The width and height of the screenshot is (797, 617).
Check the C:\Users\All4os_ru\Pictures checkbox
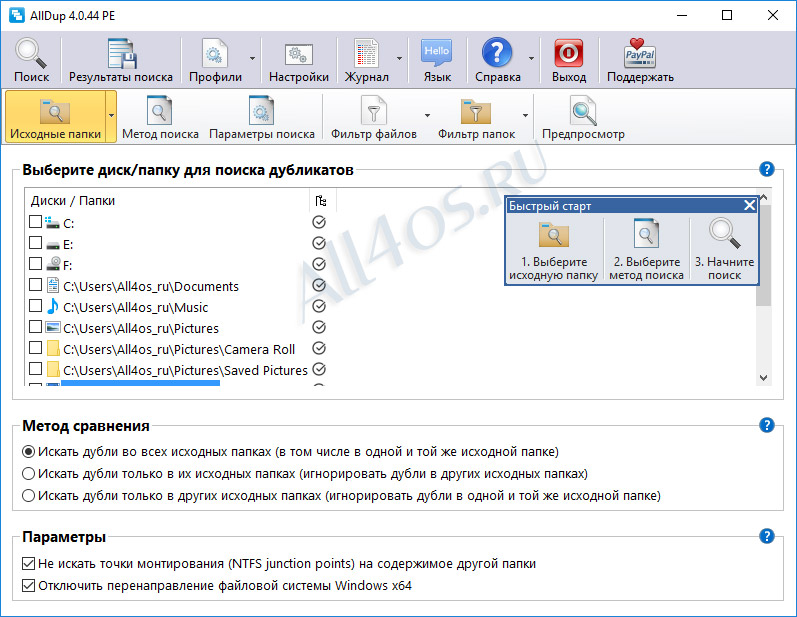tap(35, 327)
